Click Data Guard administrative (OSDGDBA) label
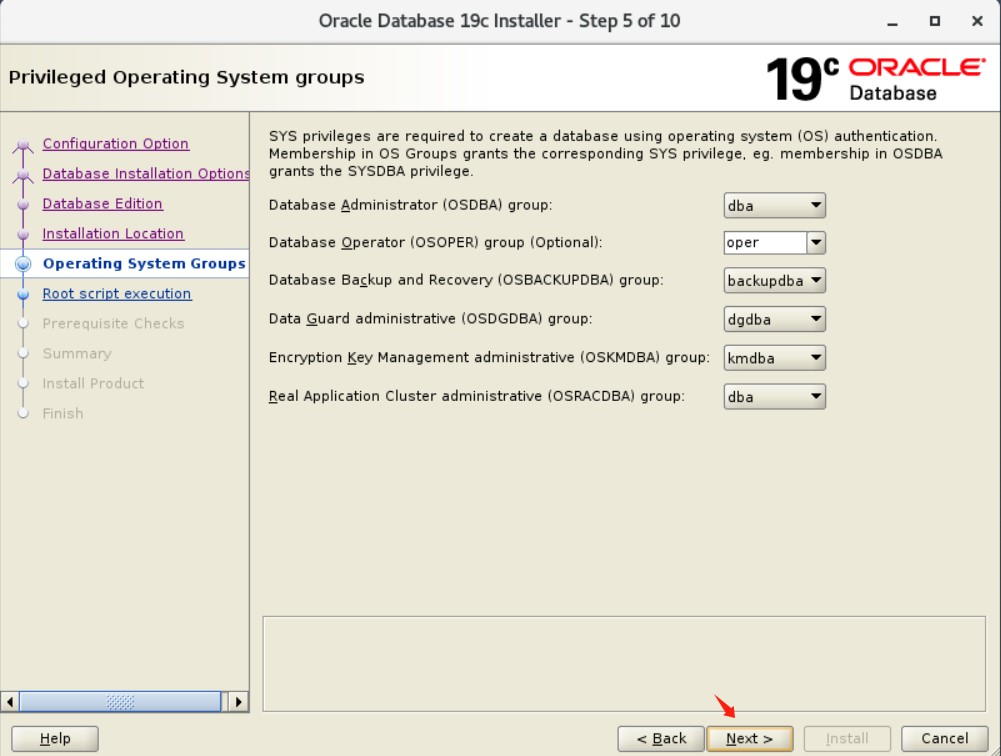Viewport: 1001px width, 756px height. coord(430,319)
